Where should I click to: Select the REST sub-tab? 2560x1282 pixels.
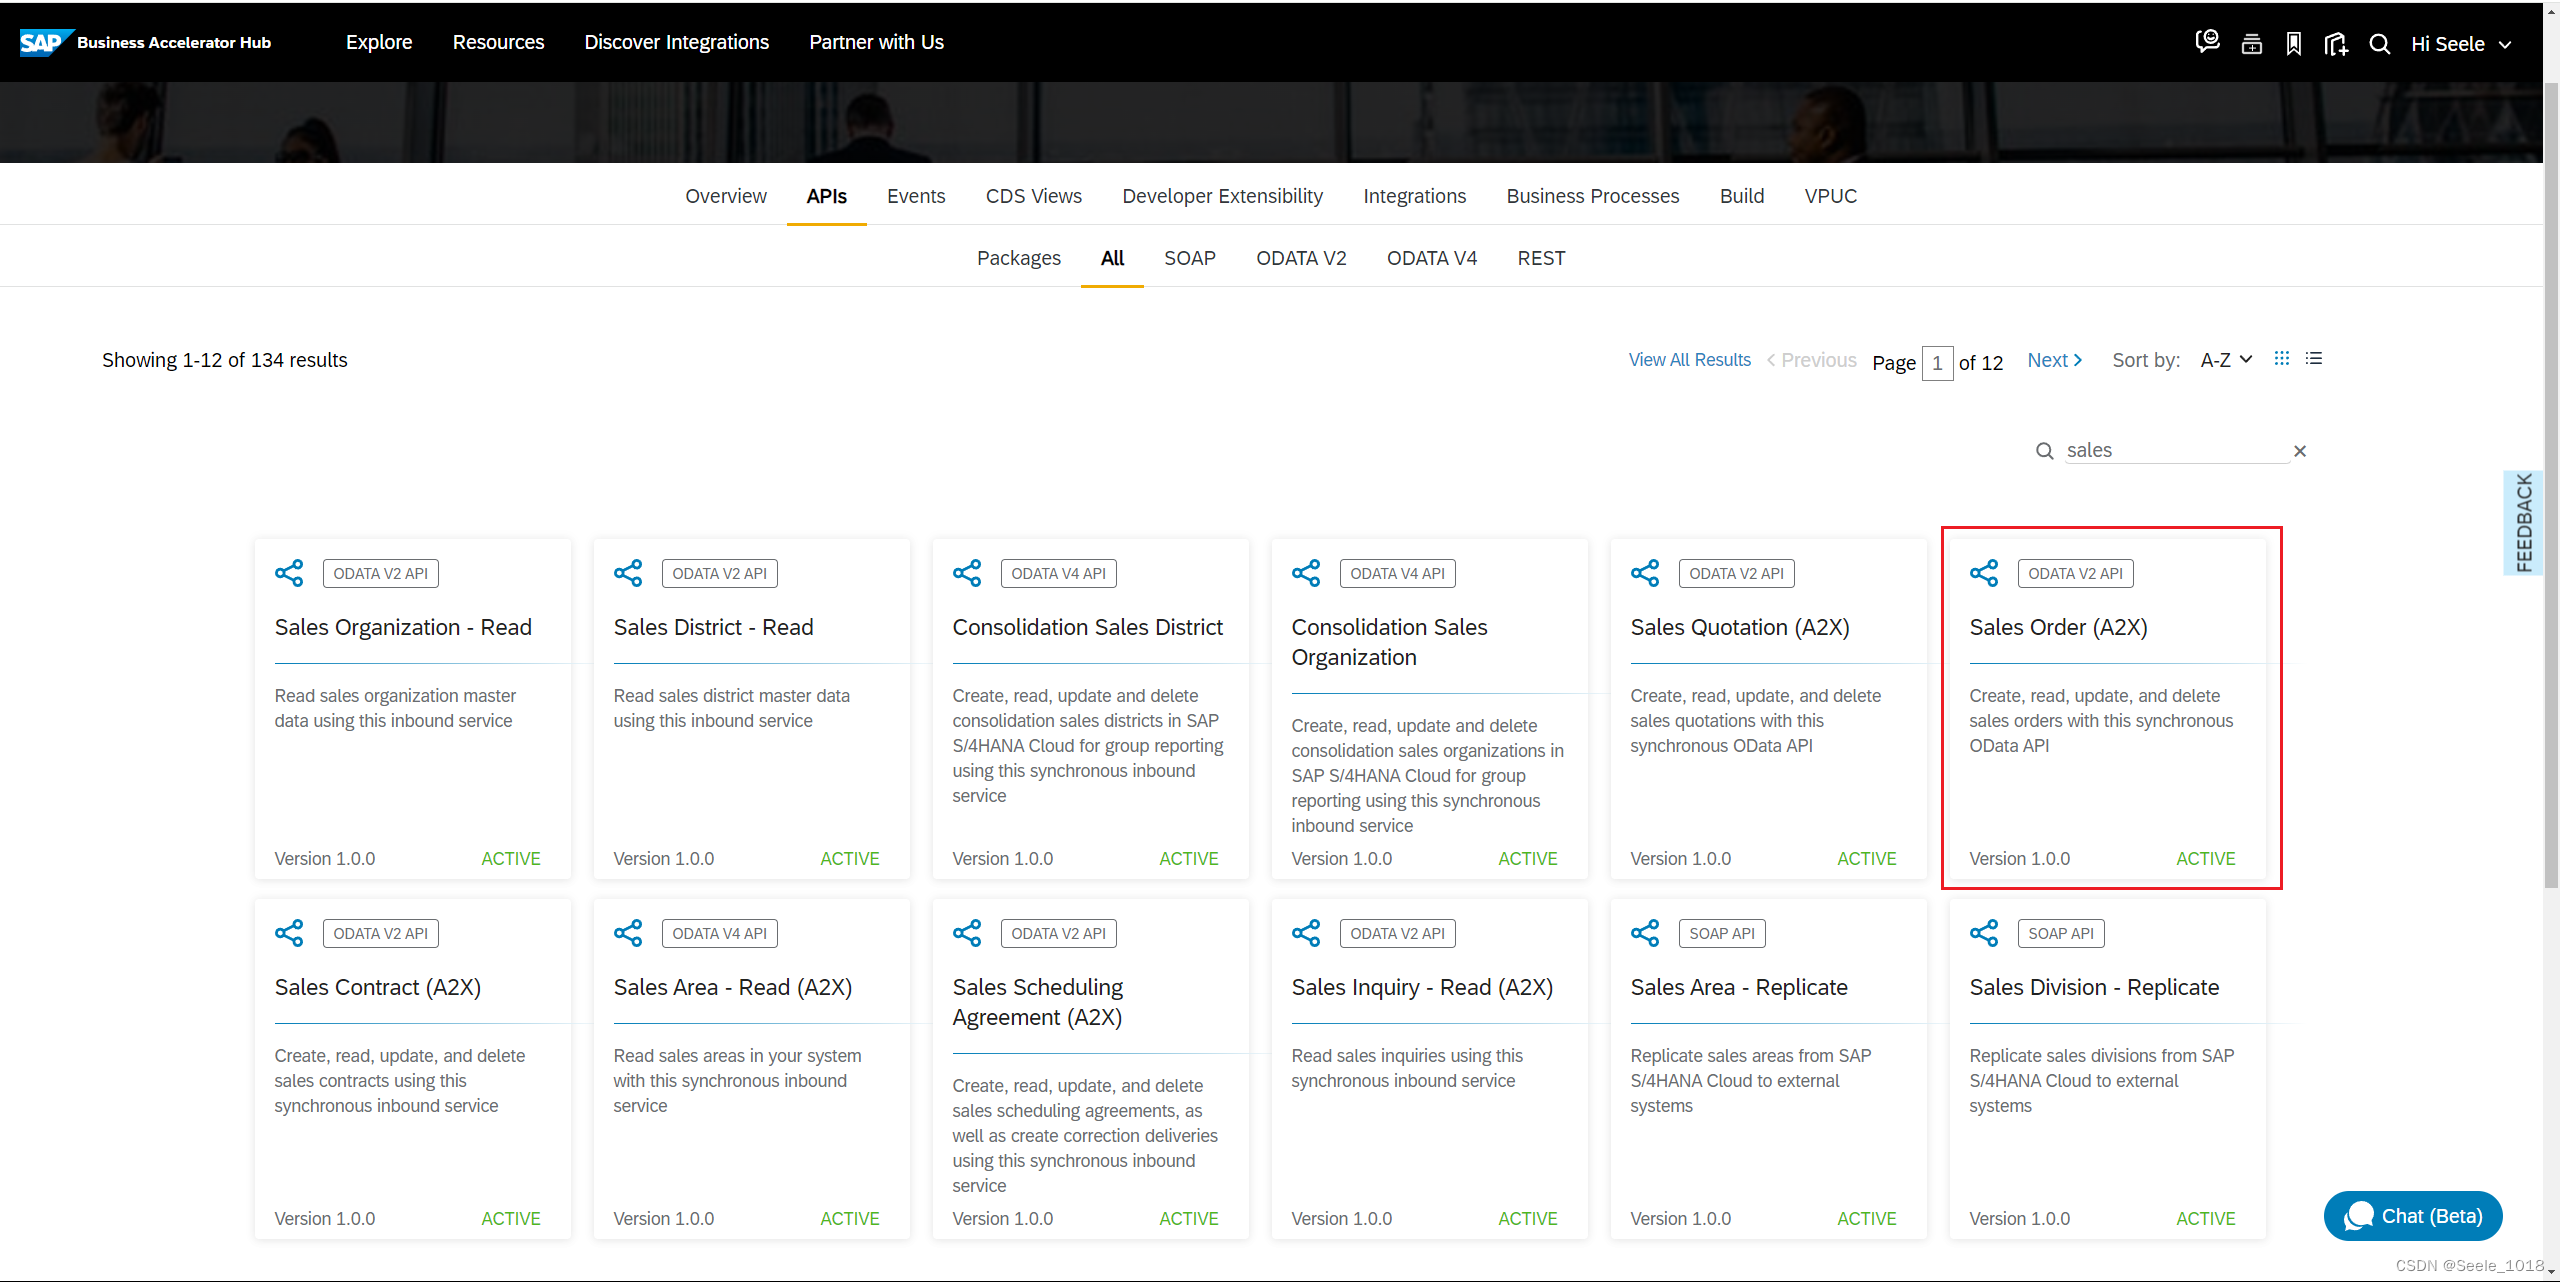[1541, 258]
